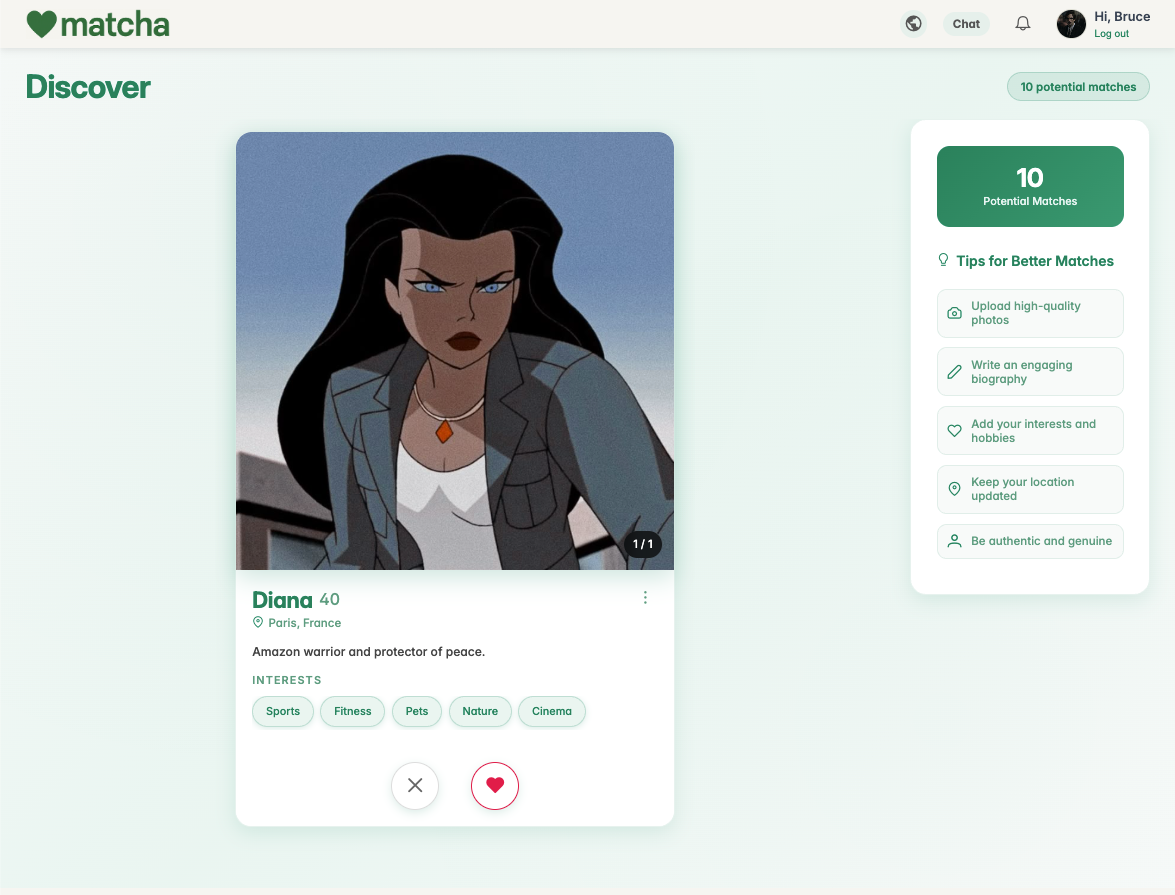Click Diana's profile photo
The height and width of the screenshot is (895, 1175).
coord(455,350)
